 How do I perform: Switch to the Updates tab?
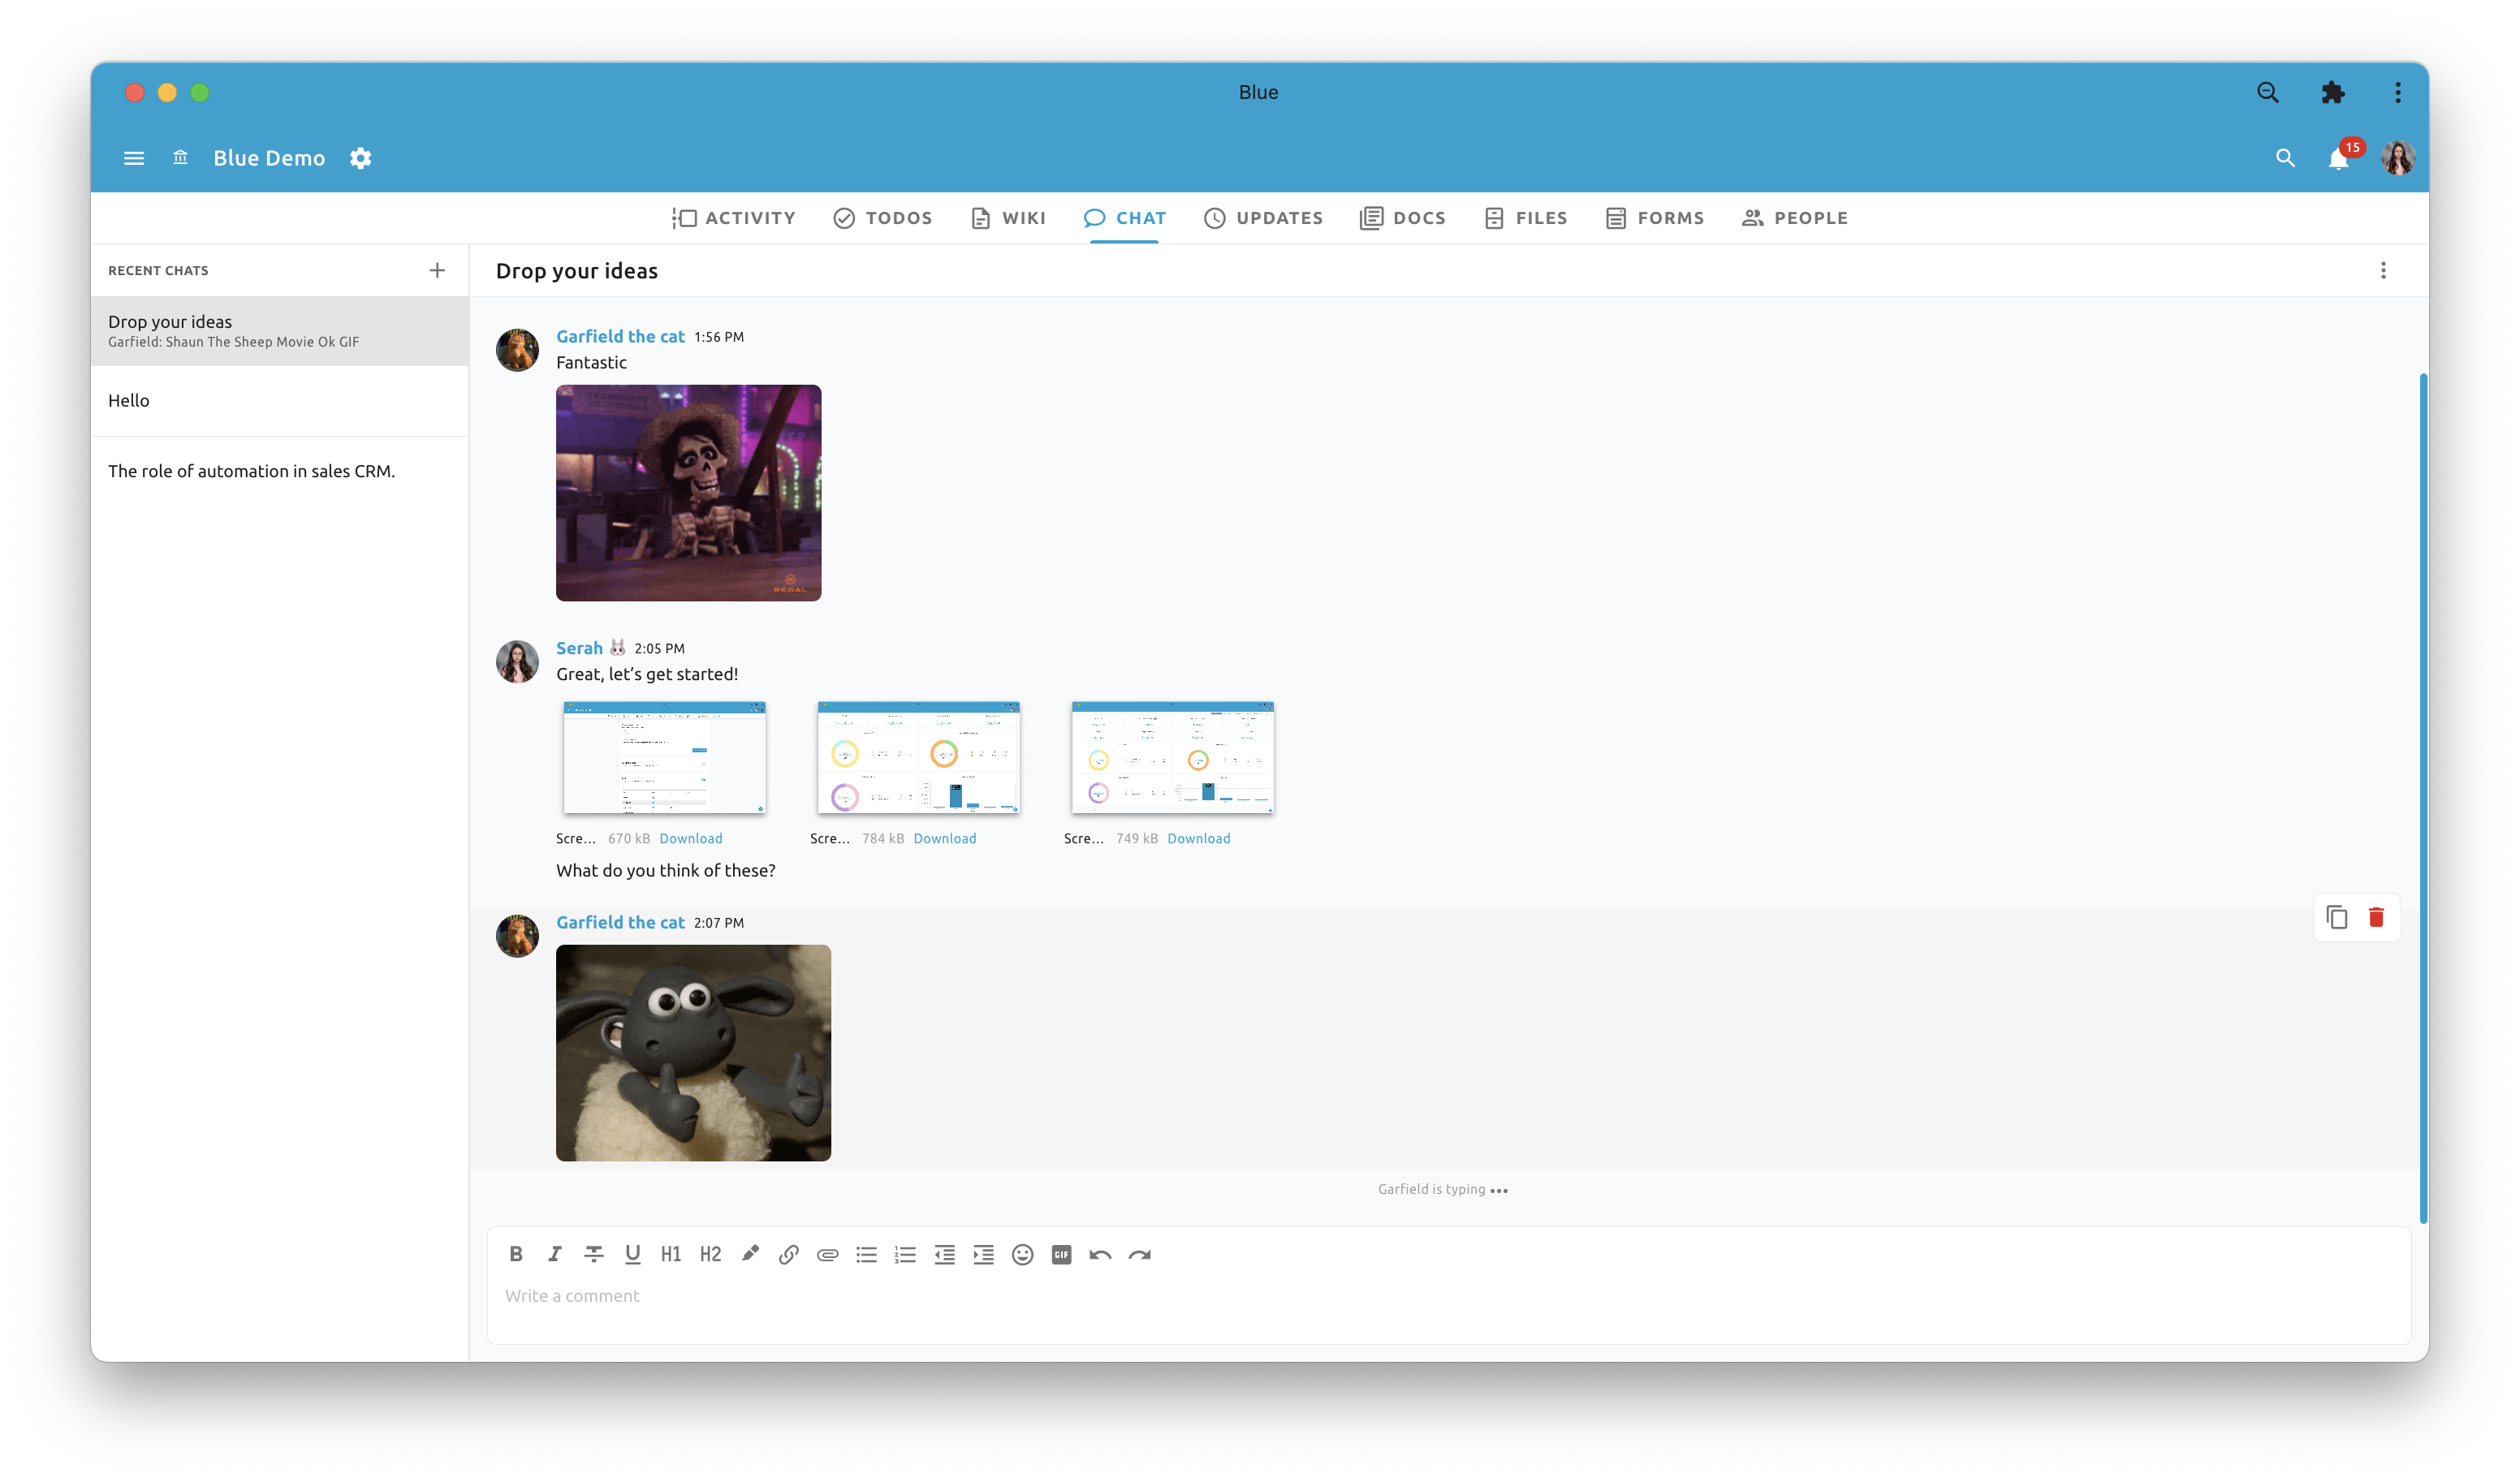1263,218
